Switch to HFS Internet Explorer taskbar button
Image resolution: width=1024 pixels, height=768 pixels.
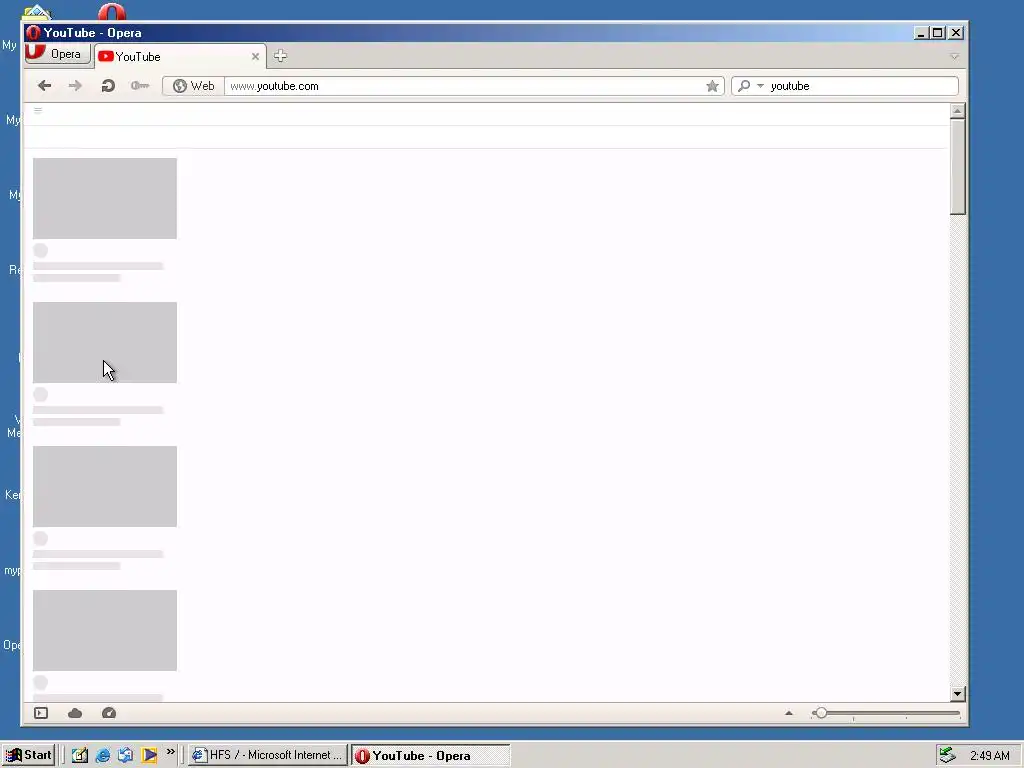click(268, 755)
